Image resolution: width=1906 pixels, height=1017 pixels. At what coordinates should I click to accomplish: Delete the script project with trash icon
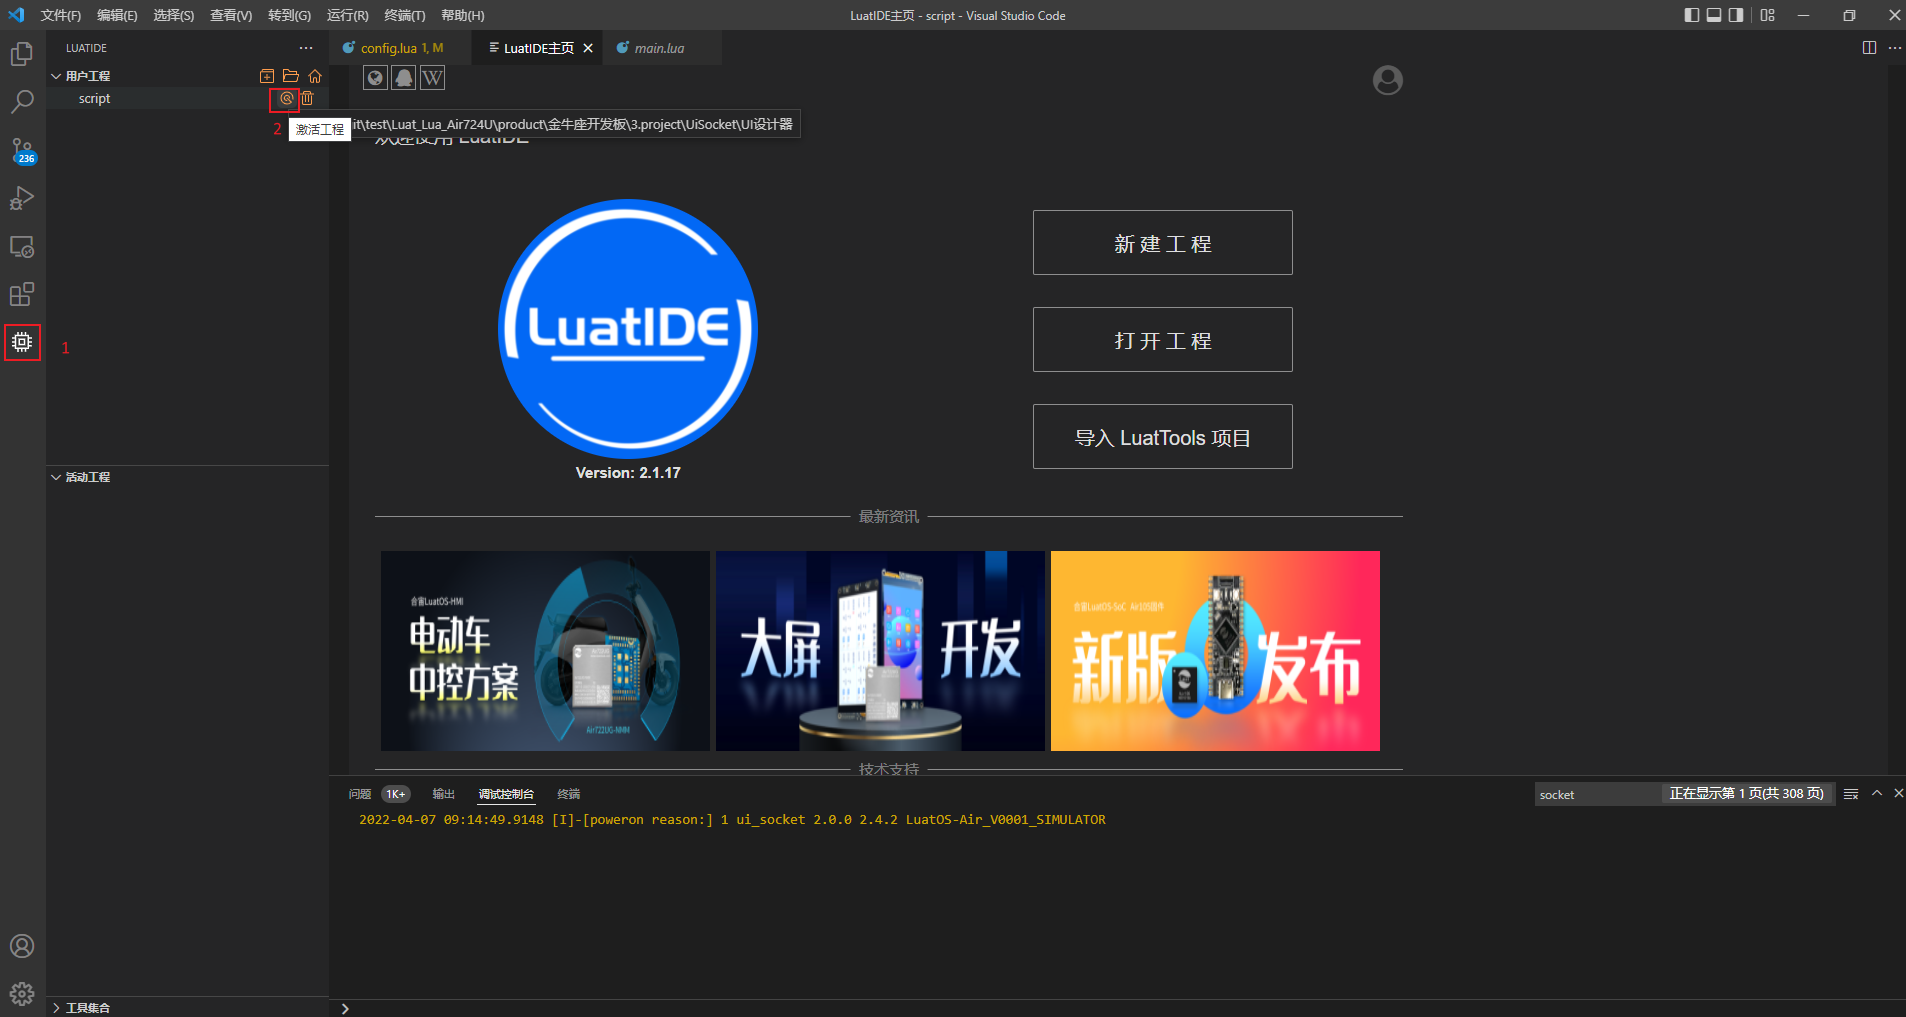pos(308,98)
